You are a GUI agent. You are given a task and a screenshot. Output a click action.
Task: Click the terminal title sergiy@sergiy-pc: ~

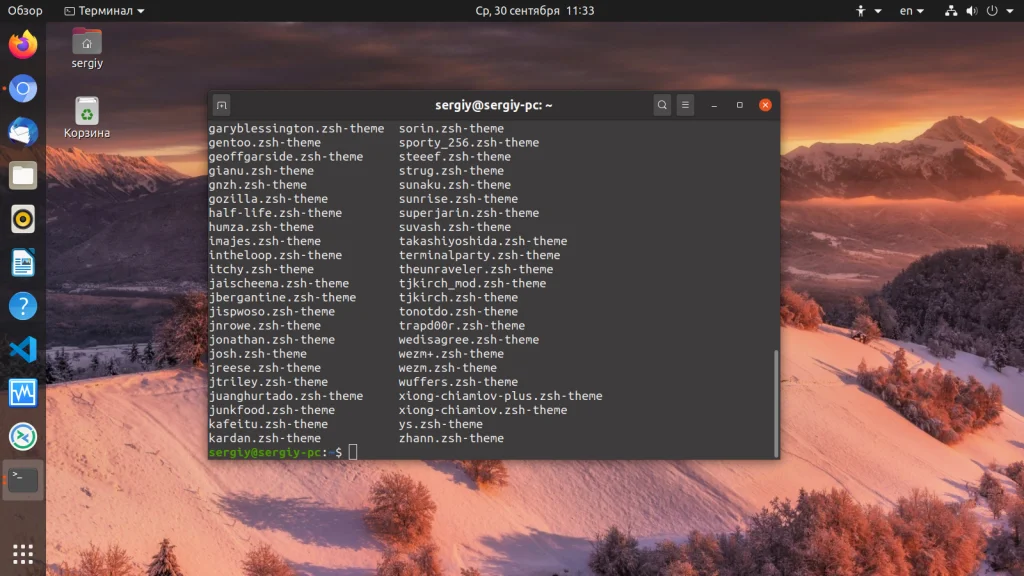pyautogui.click(x=494, y=105)
